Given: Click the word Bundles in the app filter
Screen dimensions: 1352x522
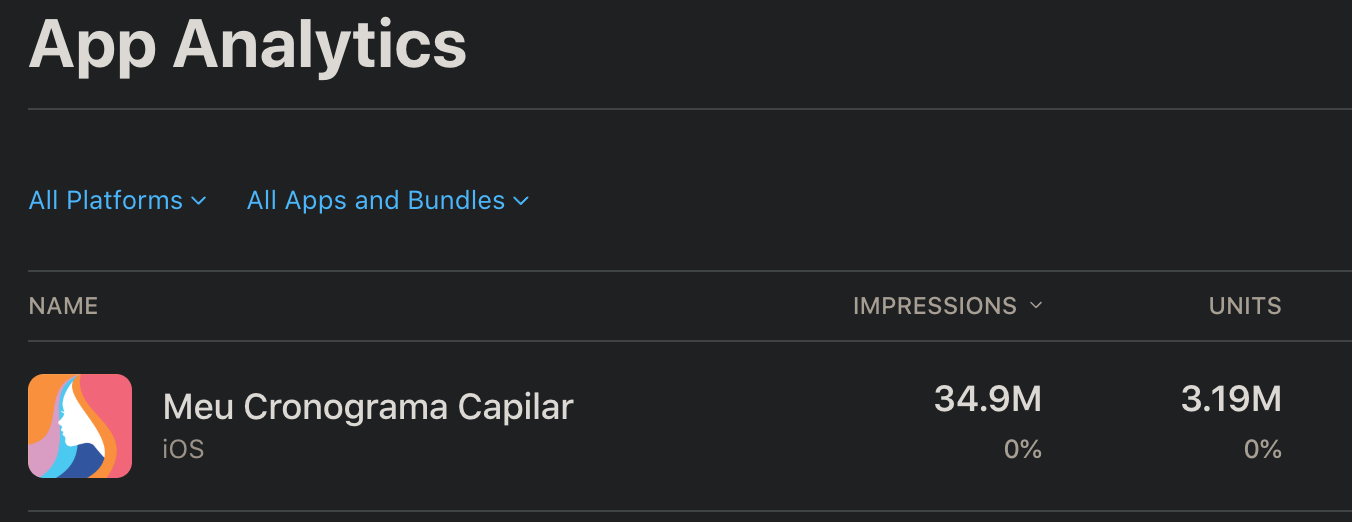Looking at the screenshot, I should tap(455, 200).
